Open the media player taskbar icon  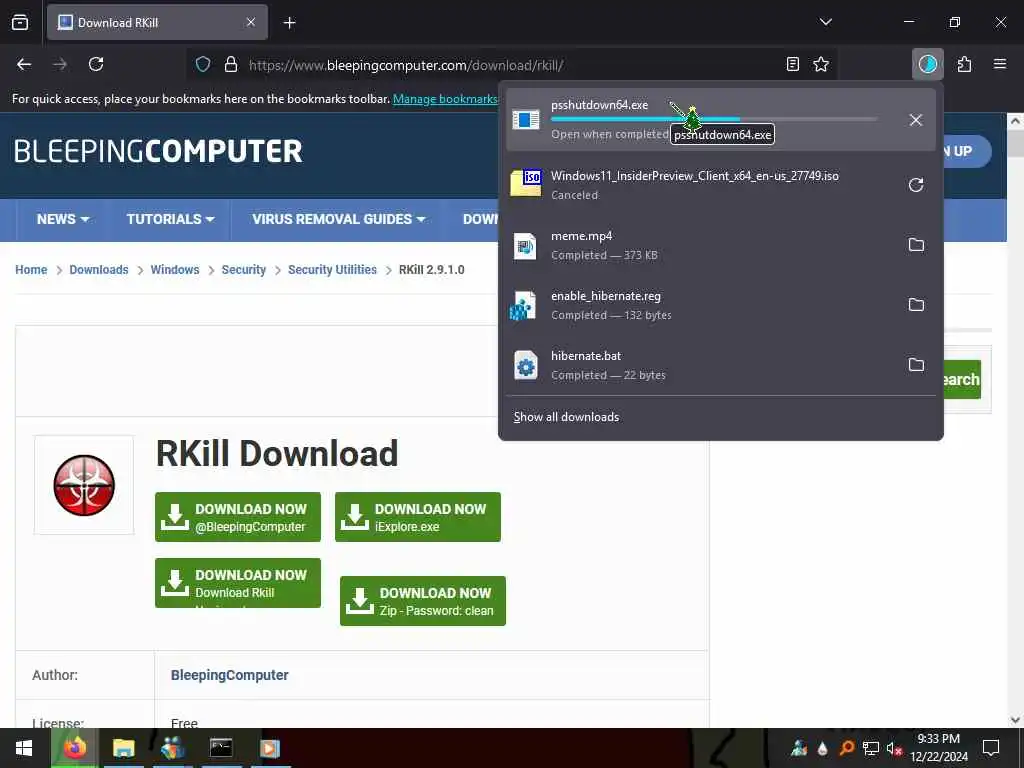270,748
